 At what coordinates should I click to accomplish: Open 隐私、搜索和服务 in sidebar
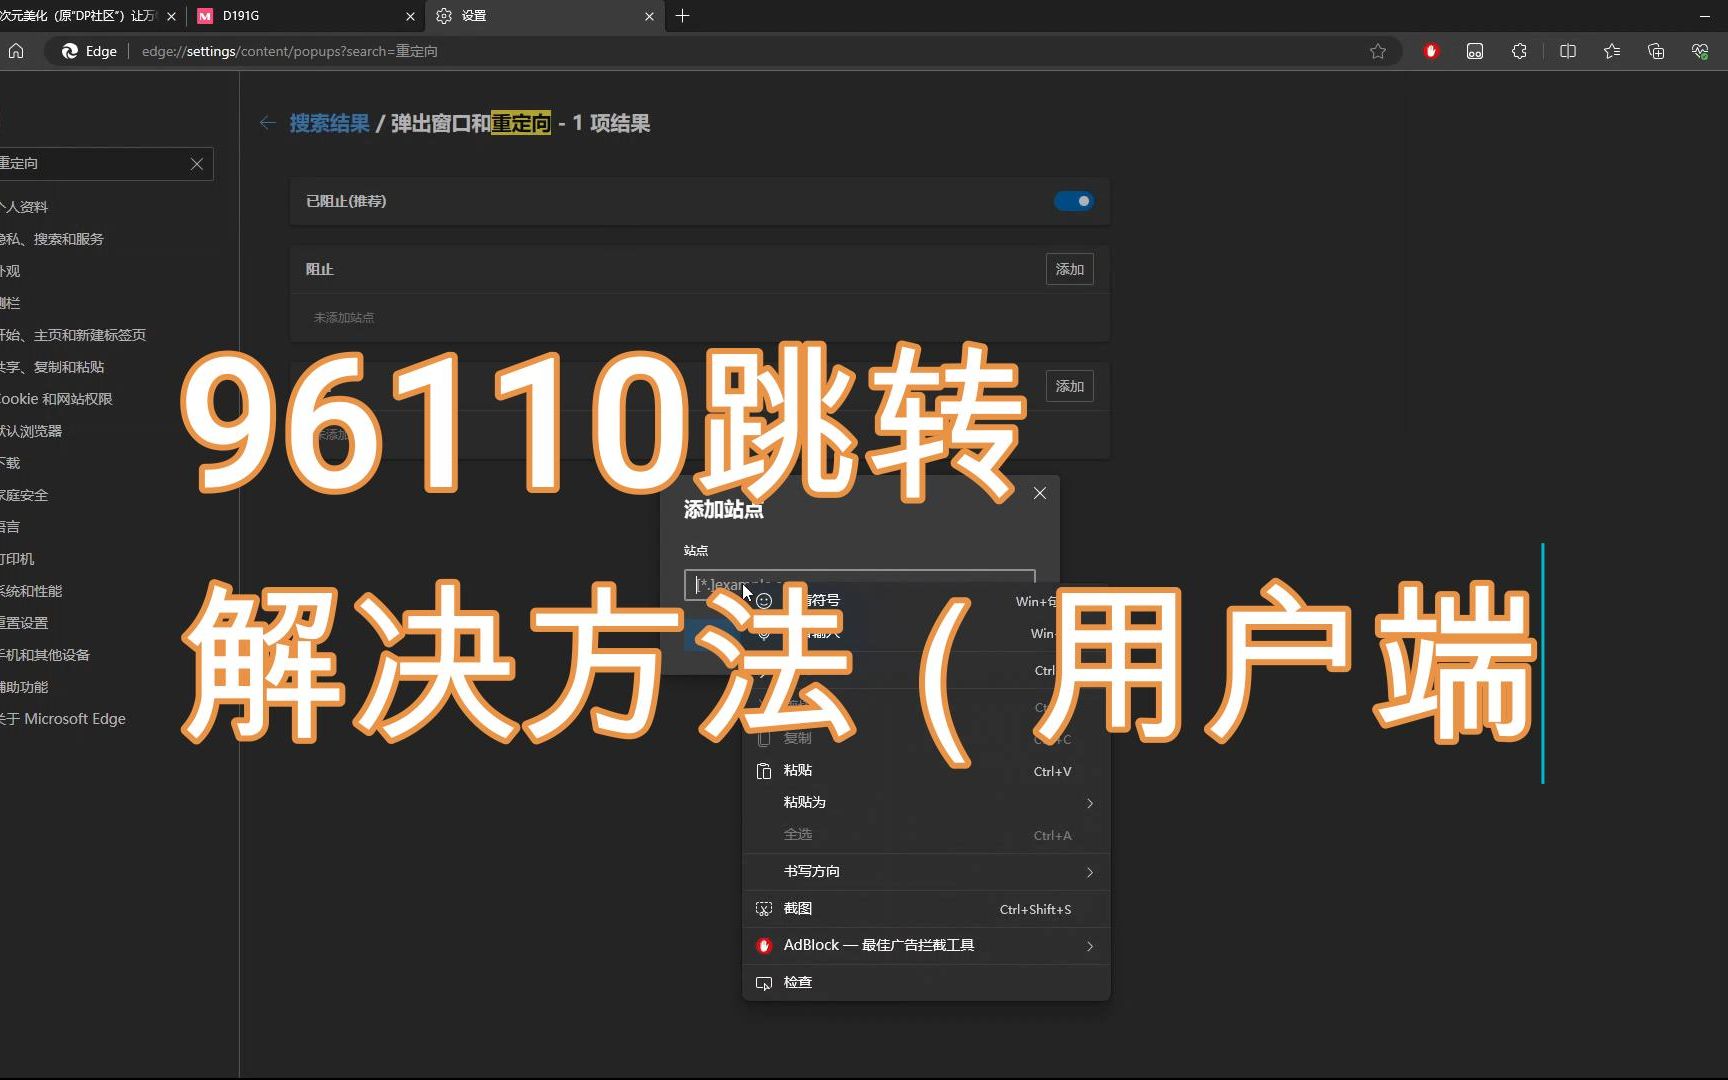tap(51, 239)
